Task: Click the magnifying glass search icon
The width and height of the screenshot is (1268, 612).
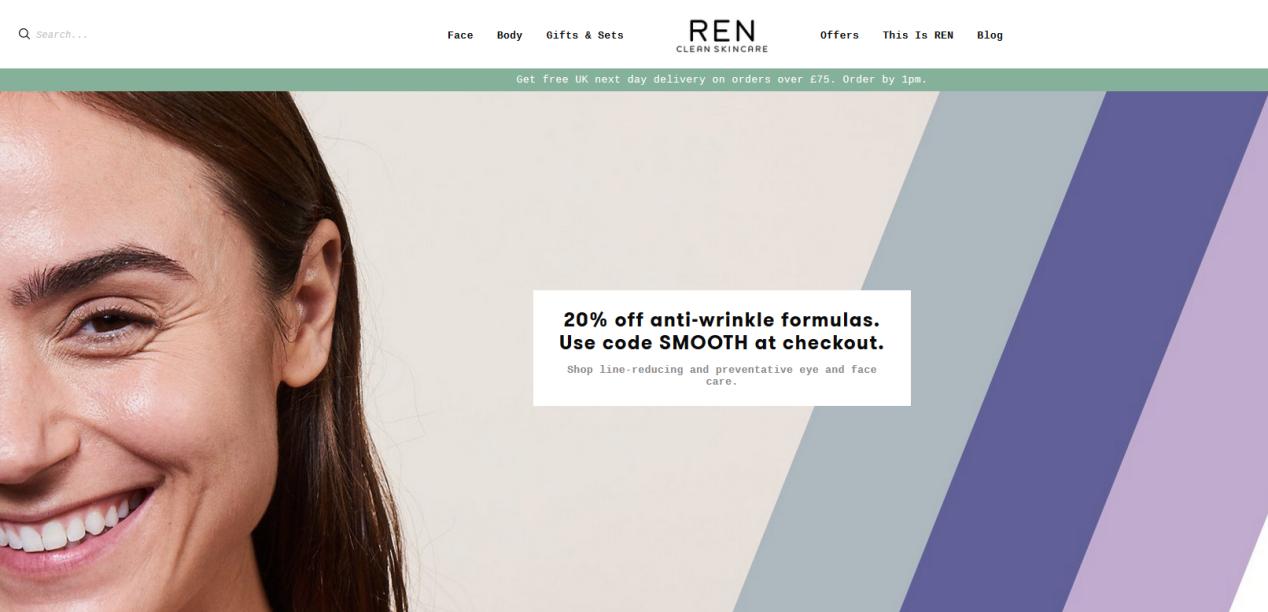Action: coord(24,34)
